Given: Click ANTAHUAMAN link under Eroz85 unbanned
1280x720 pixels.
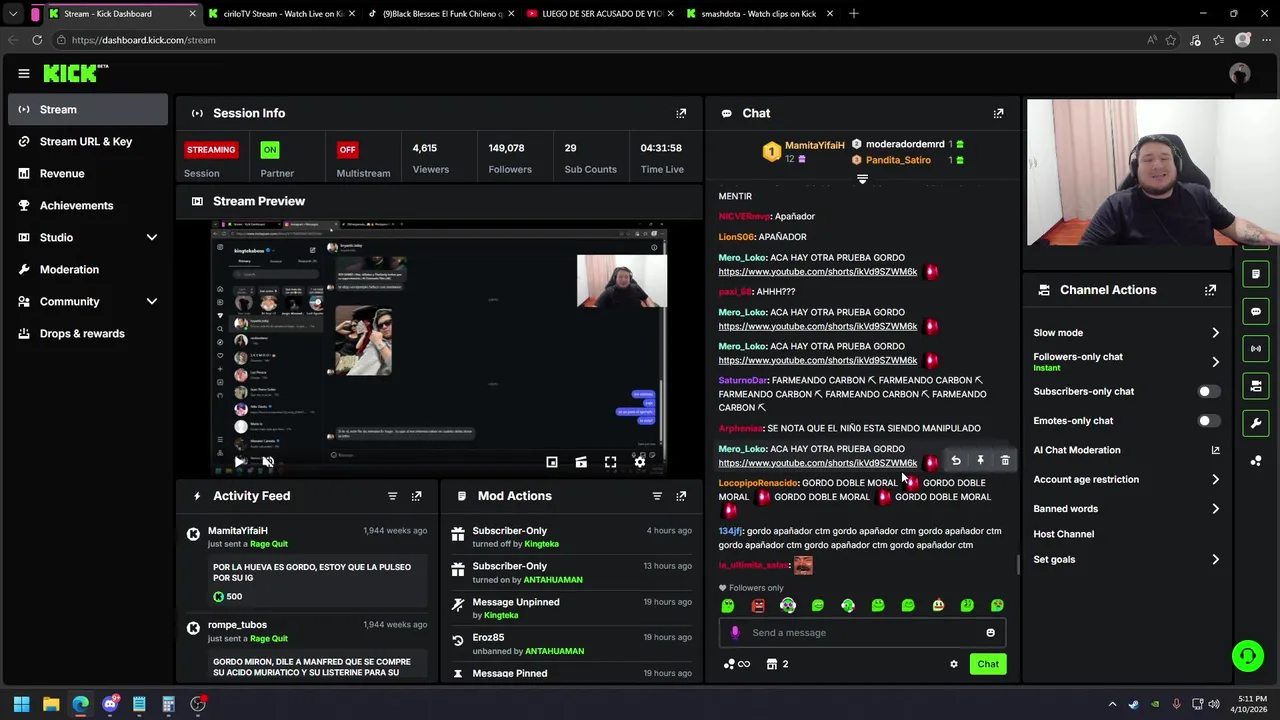Looking at the screenshot, I should pyautogui.click(x=554, y=651).
